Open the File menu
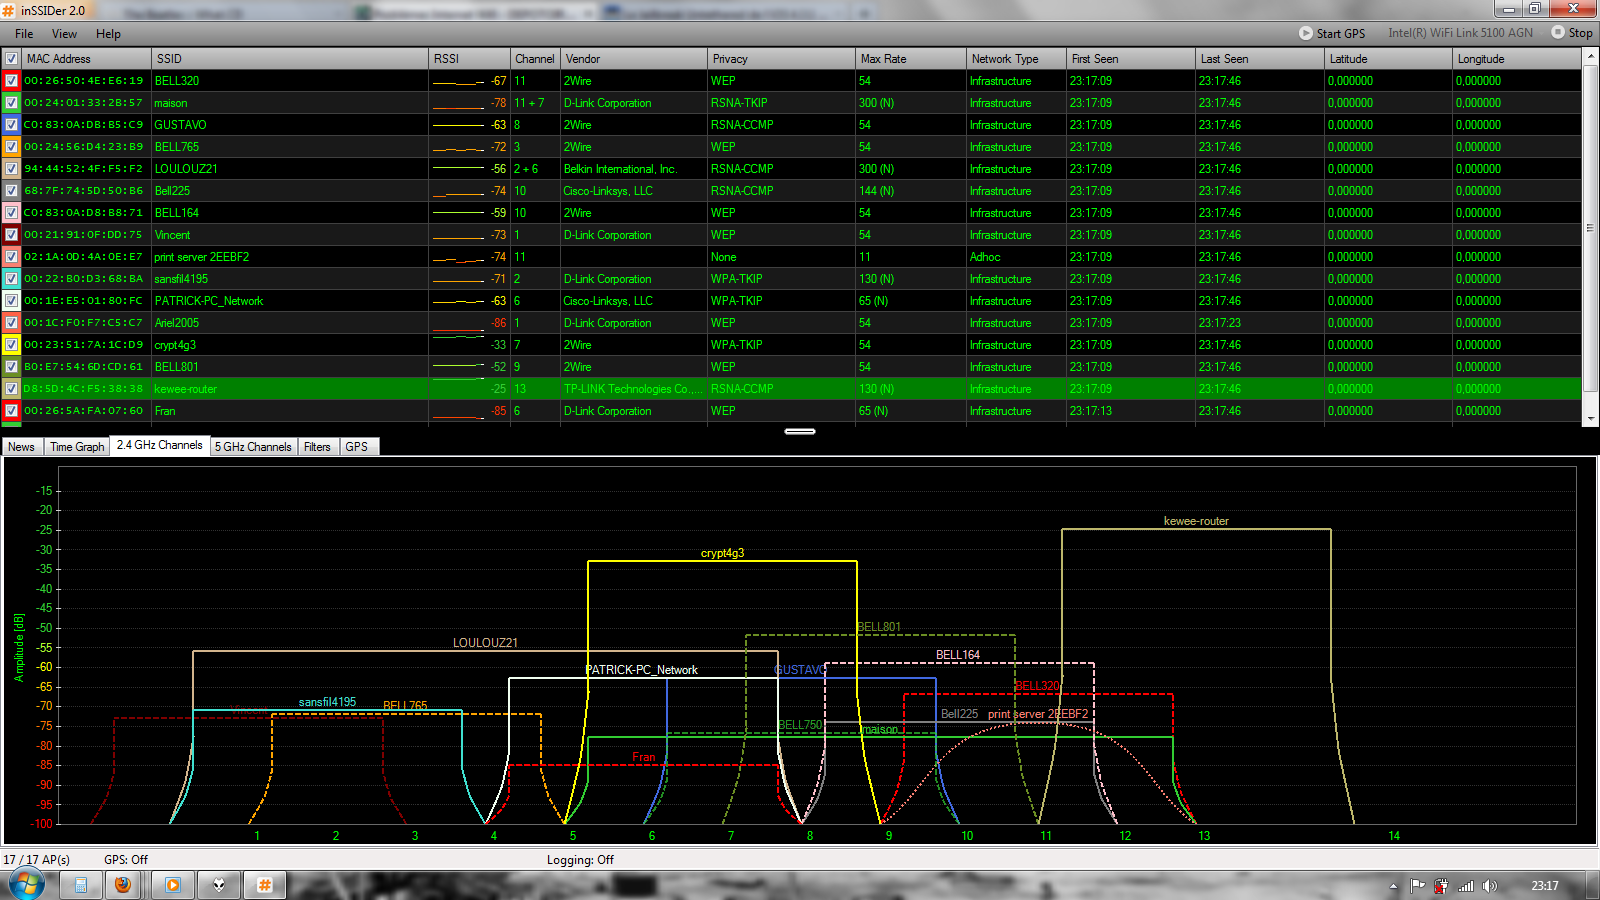This screenshot has width=1600, height=900. (24, 34)
